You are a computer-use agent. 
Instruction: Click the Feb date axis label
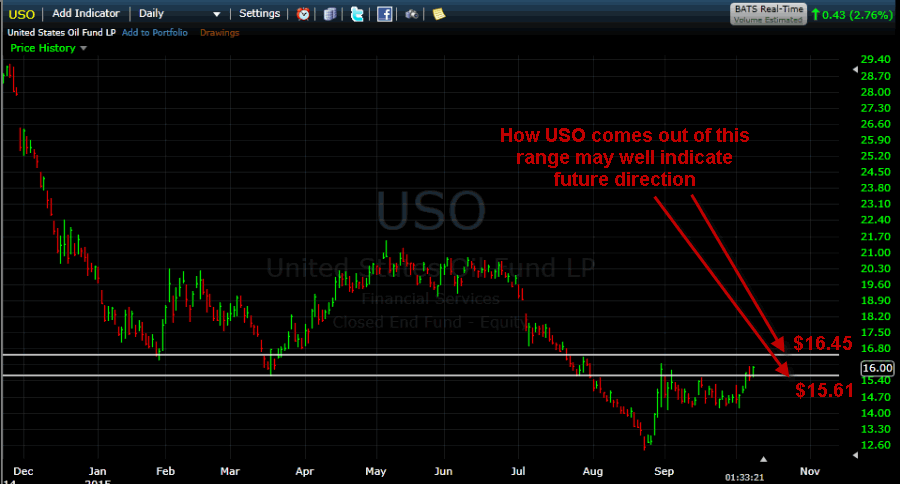(165, 471)
